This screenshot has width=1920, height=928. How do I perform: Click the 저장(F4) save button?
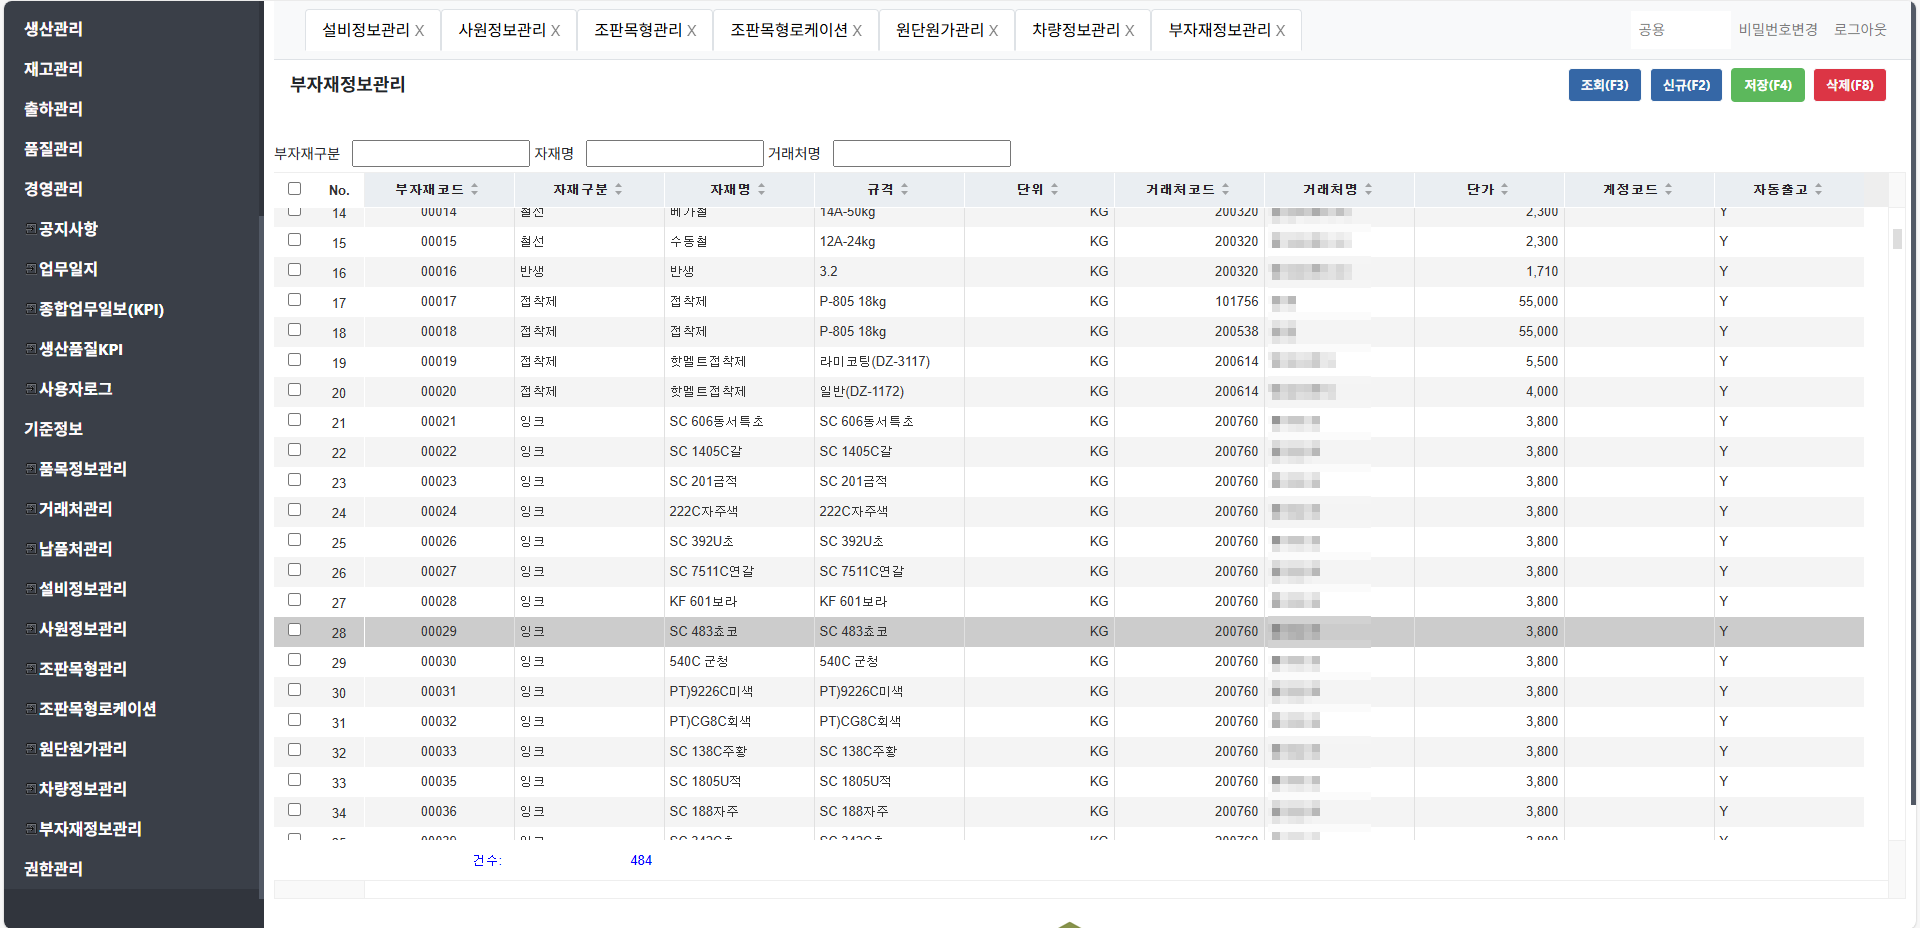coord(1768,85)
